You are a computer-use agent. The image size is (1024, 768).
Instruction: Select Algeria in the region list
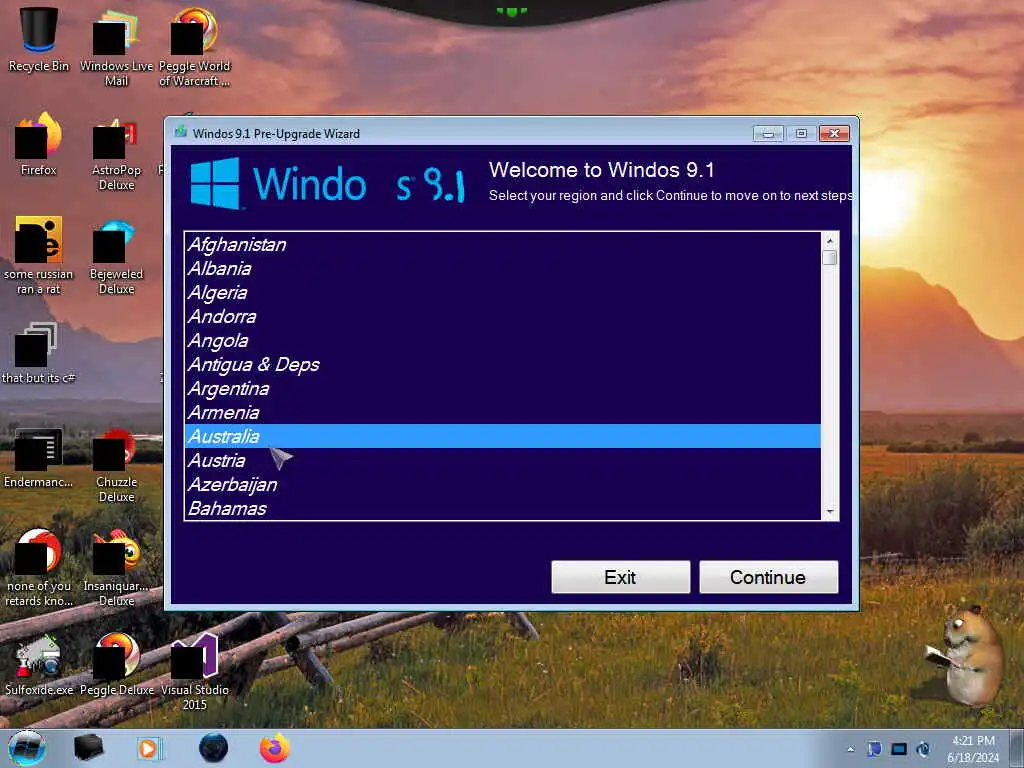click(503, 293)
